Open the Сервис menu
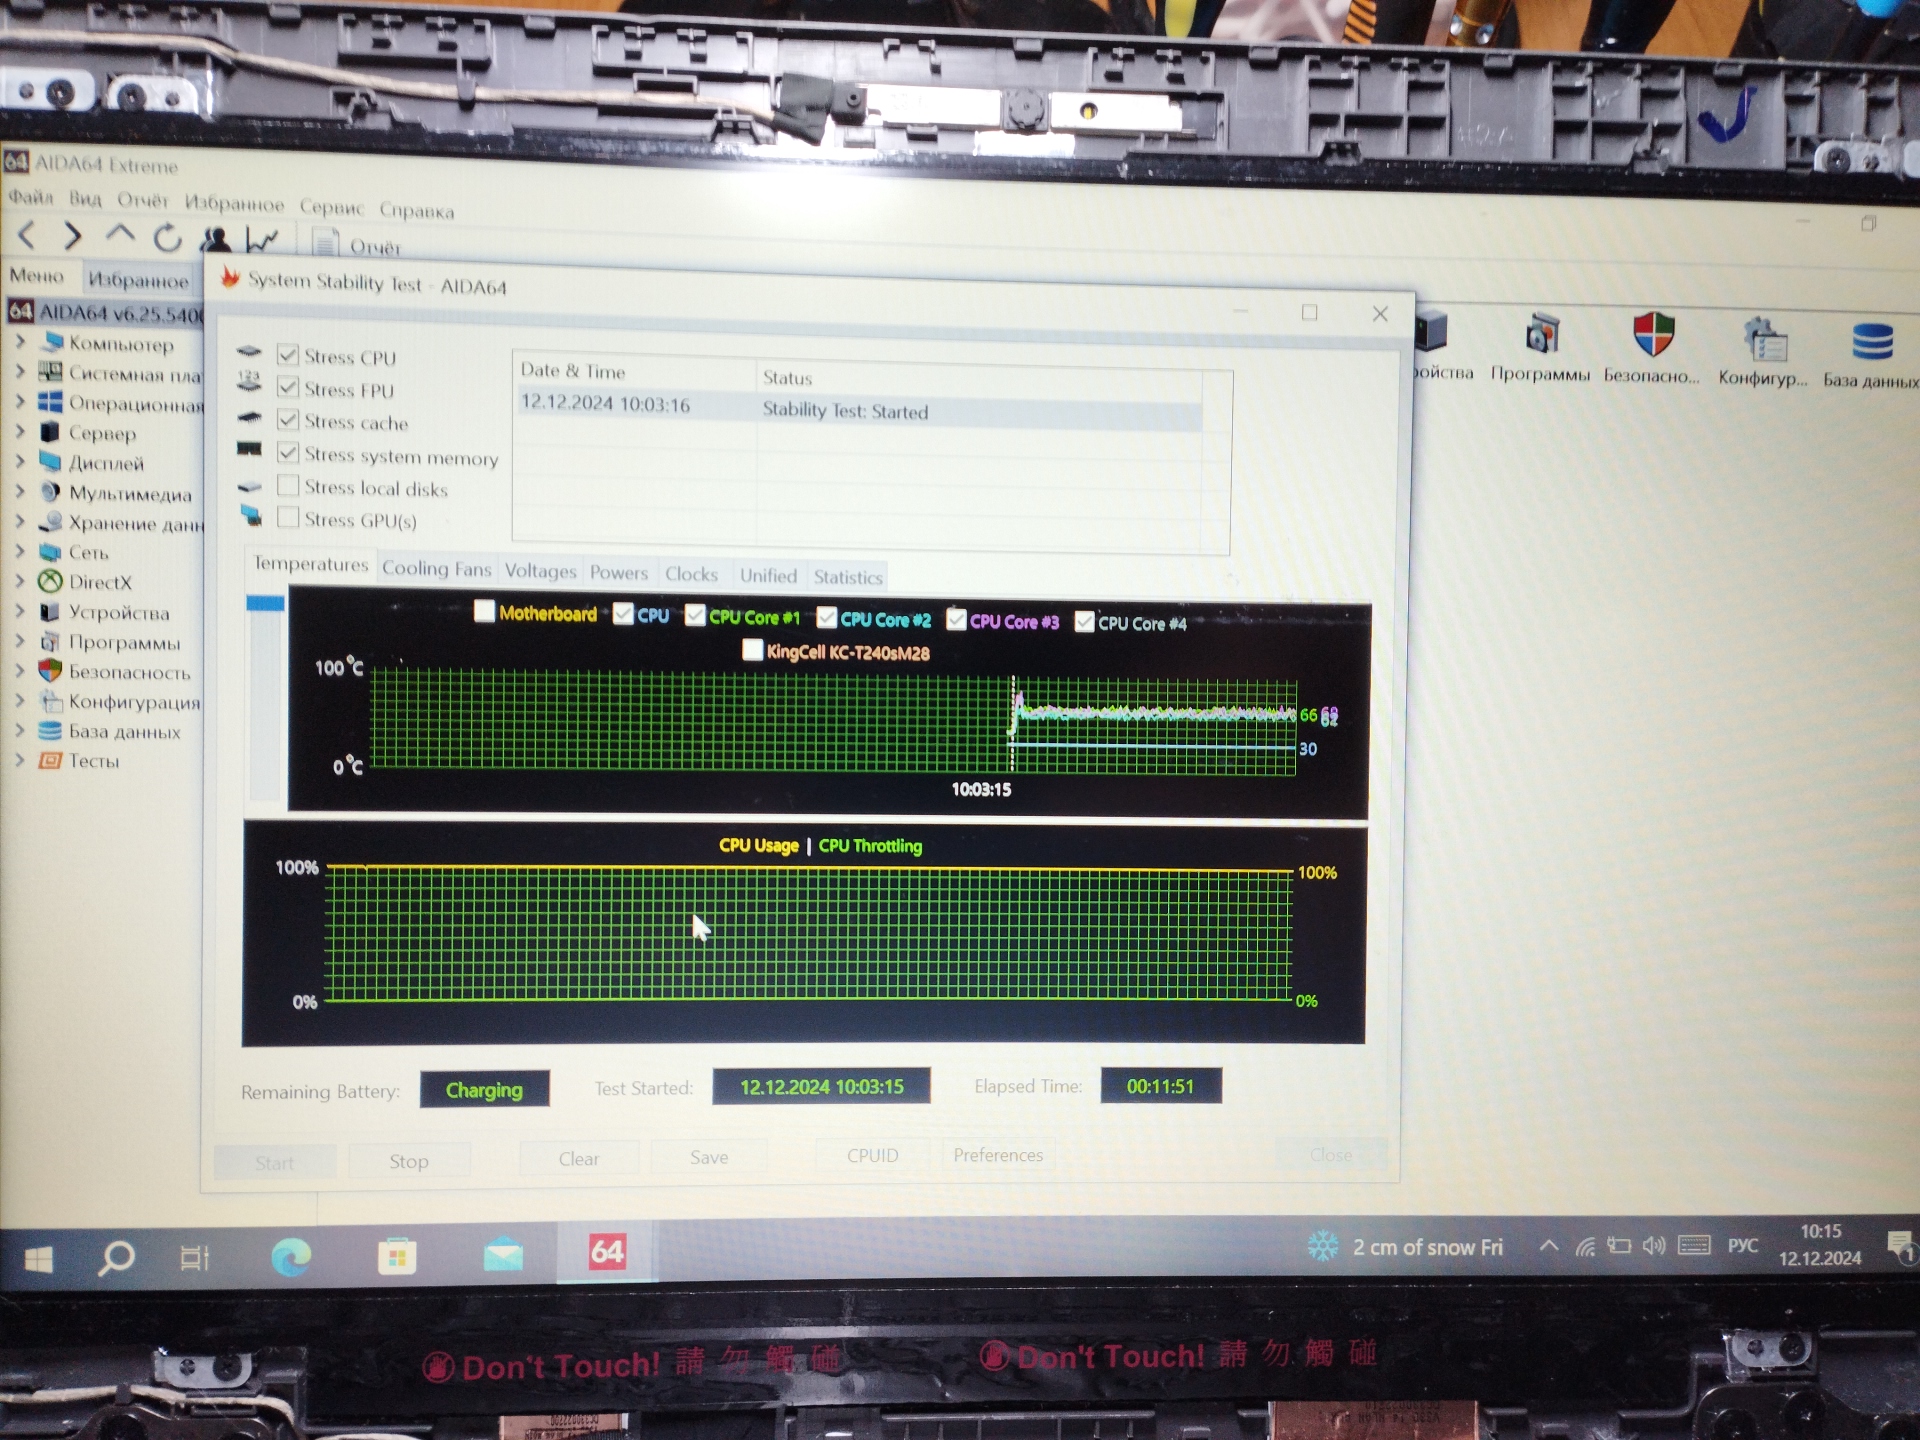Viewport: 1920px width, 1440px height. (x=332, y=207)
